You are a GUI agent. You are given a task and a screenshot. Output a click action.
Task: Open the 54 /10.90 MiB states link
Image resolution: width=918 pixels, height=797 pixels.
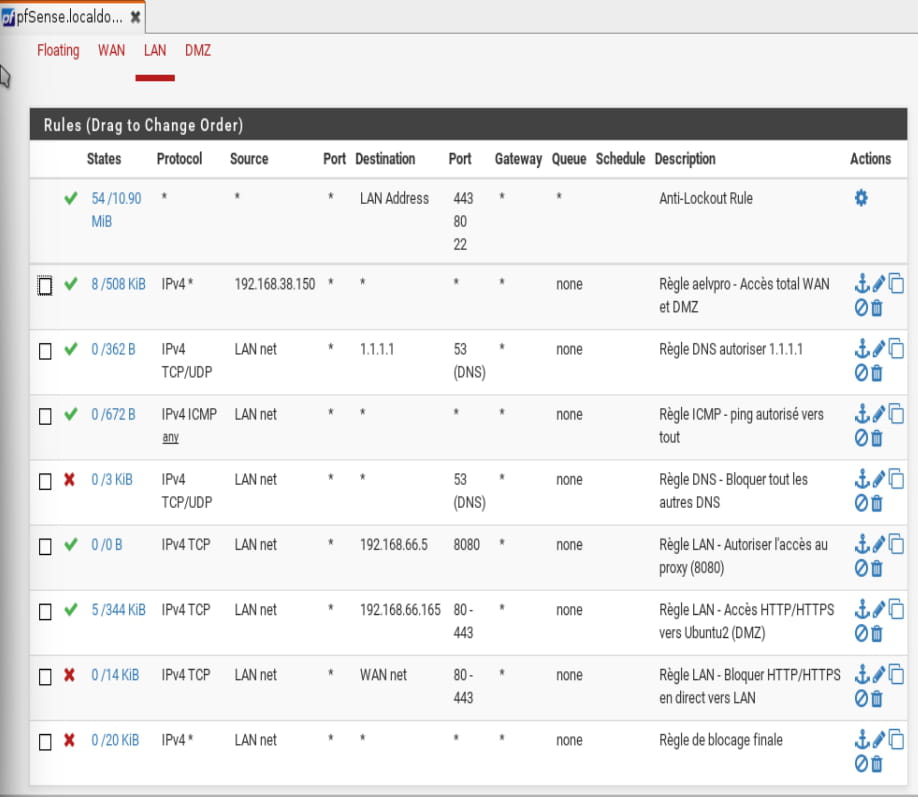116,209
